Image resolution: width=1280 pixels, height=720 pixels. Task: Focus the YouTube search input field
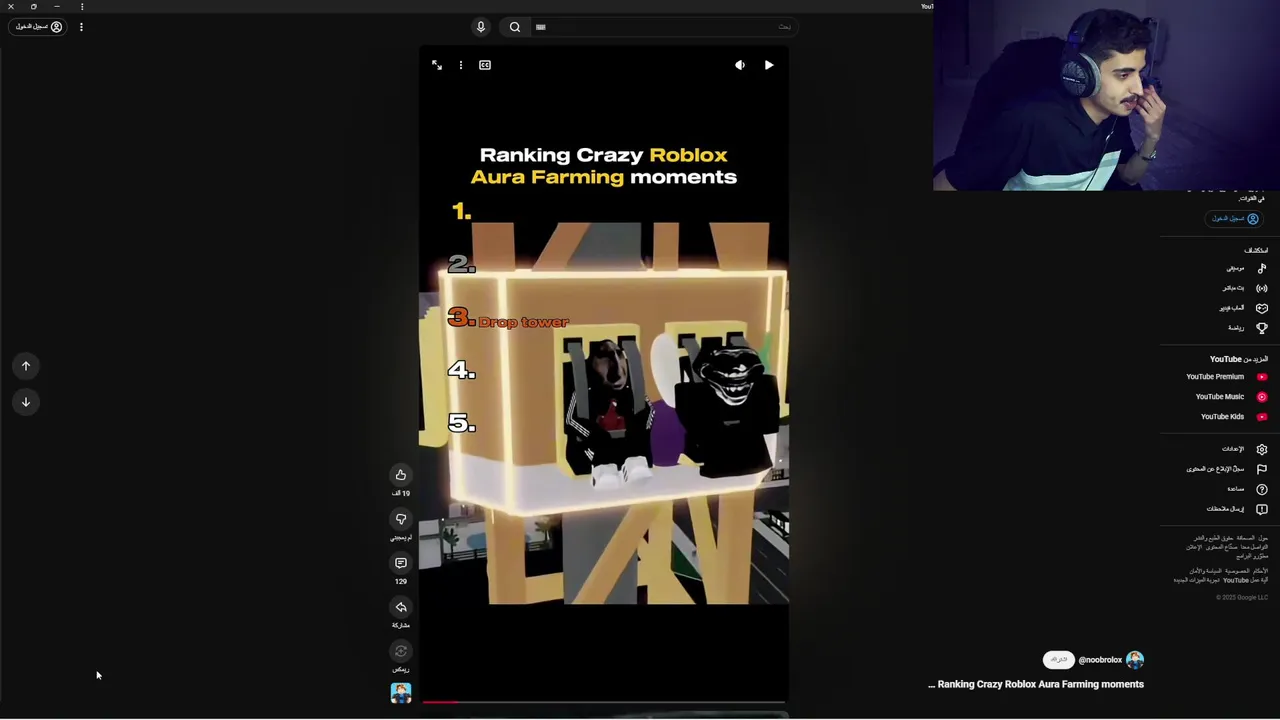pyautogui.click(x=664, y=27)
